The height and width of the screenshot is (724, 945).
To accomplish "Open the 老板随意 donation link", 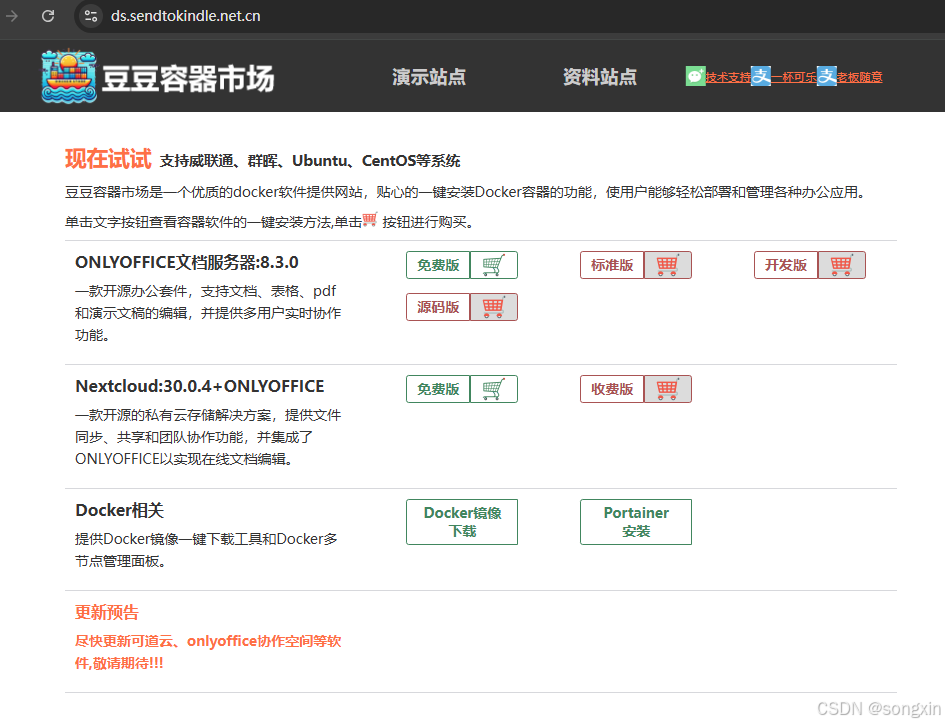I will pos(859,77).
